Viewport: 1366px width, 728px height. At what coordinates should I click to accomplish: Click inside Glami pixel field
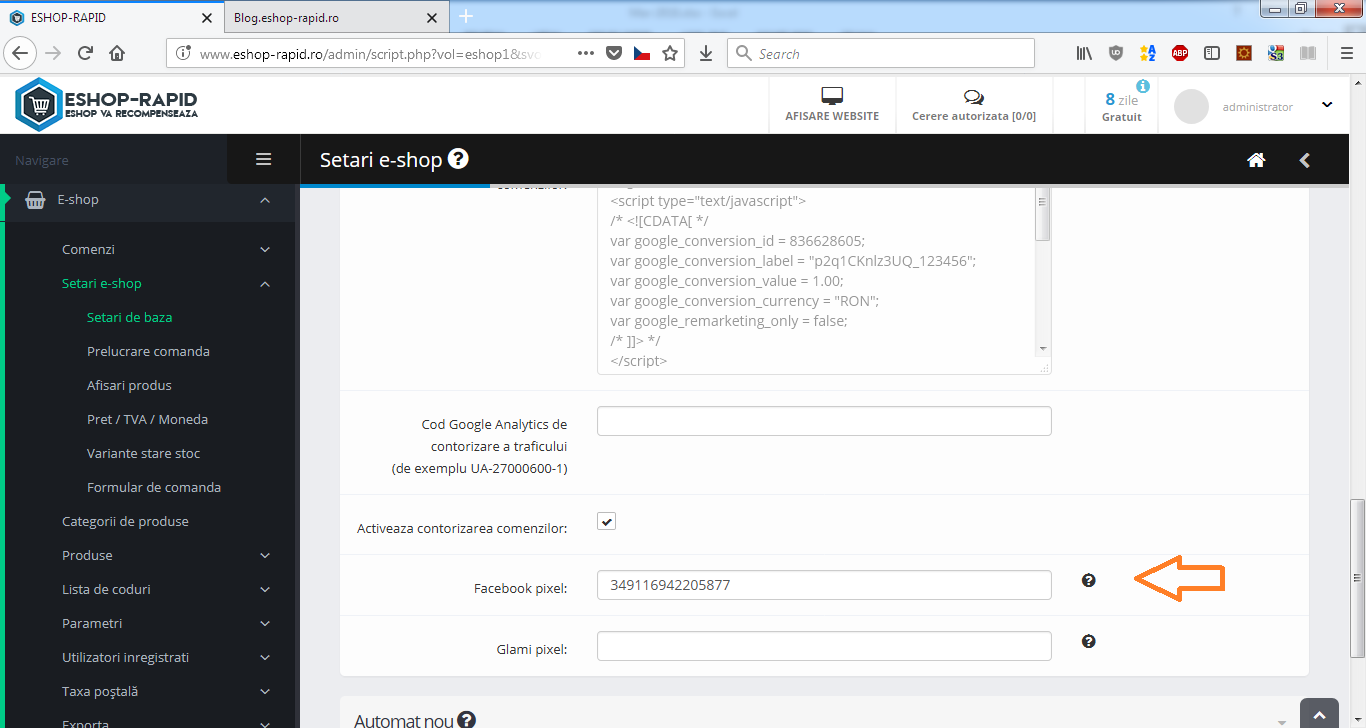[824, 646]
